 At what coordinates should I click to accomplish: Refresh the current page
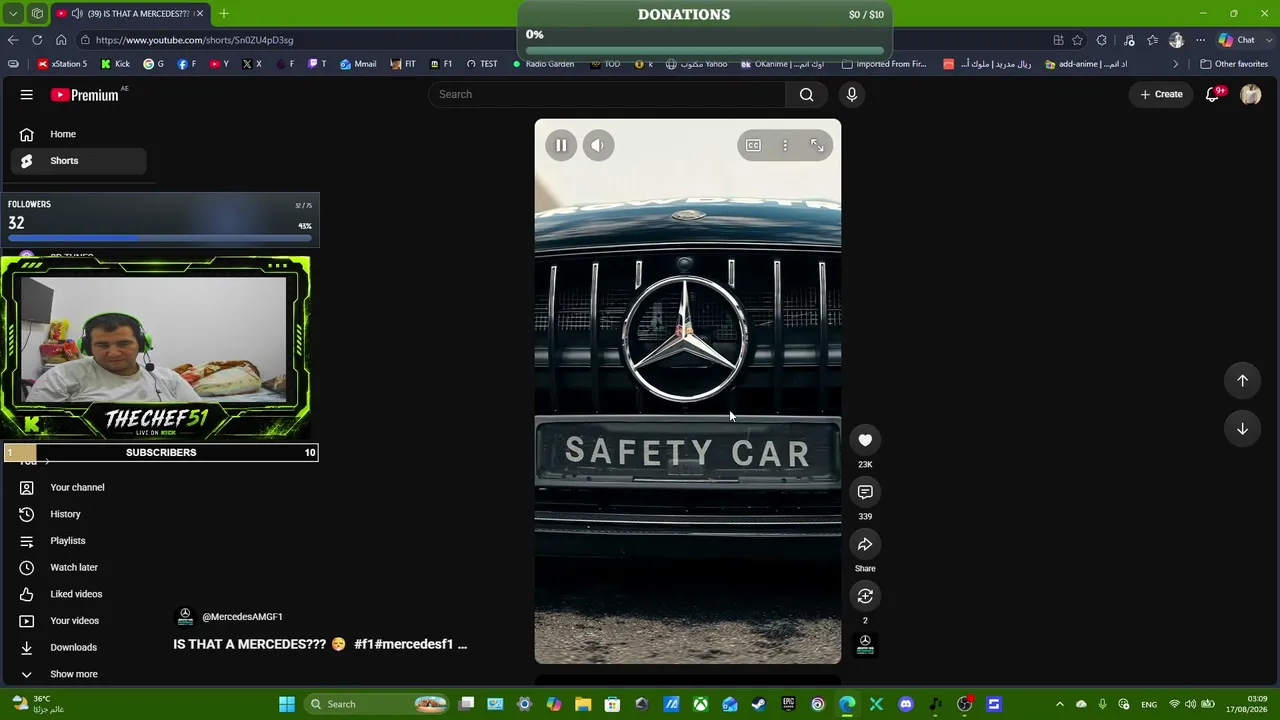[37, 40]
